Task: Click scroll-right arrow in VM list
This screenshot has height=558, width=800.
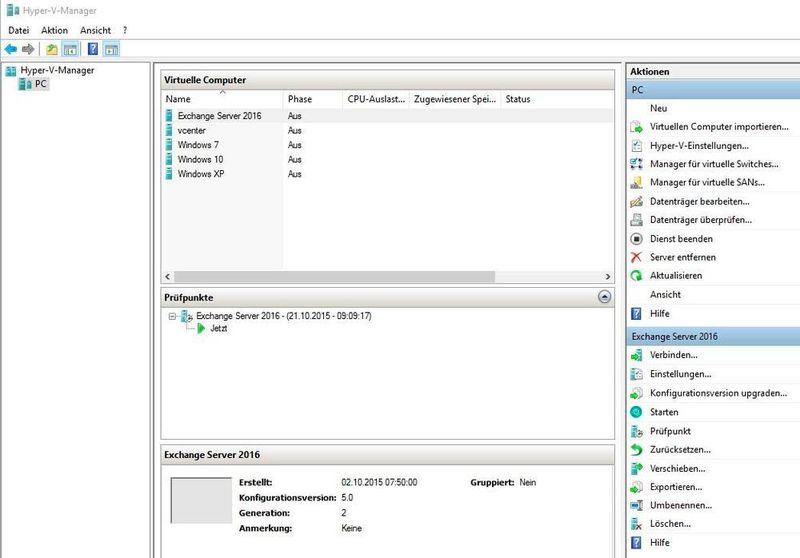Action: (608, 276)
